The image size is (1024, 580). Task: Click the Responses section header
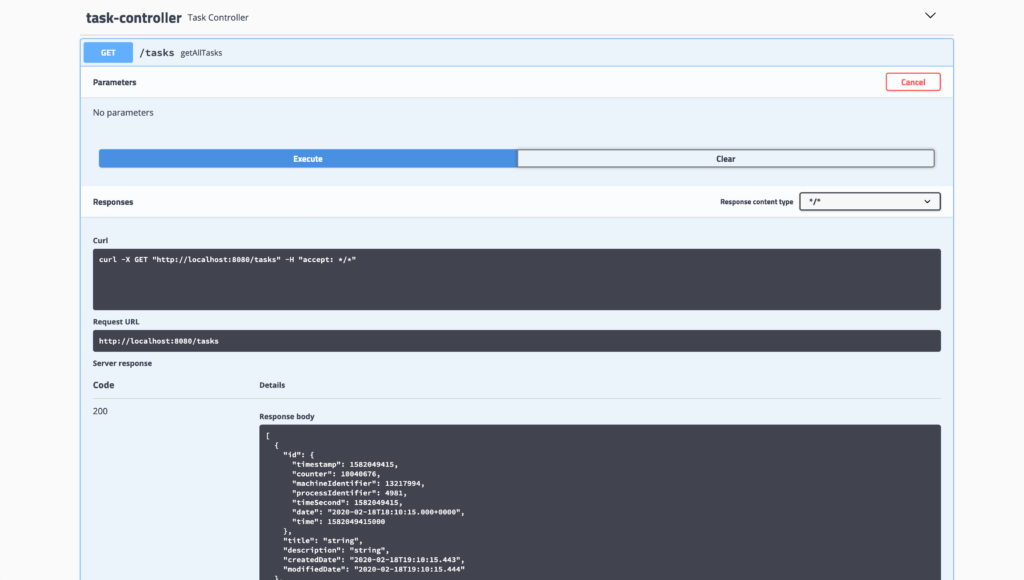click(x=112, y=201)
